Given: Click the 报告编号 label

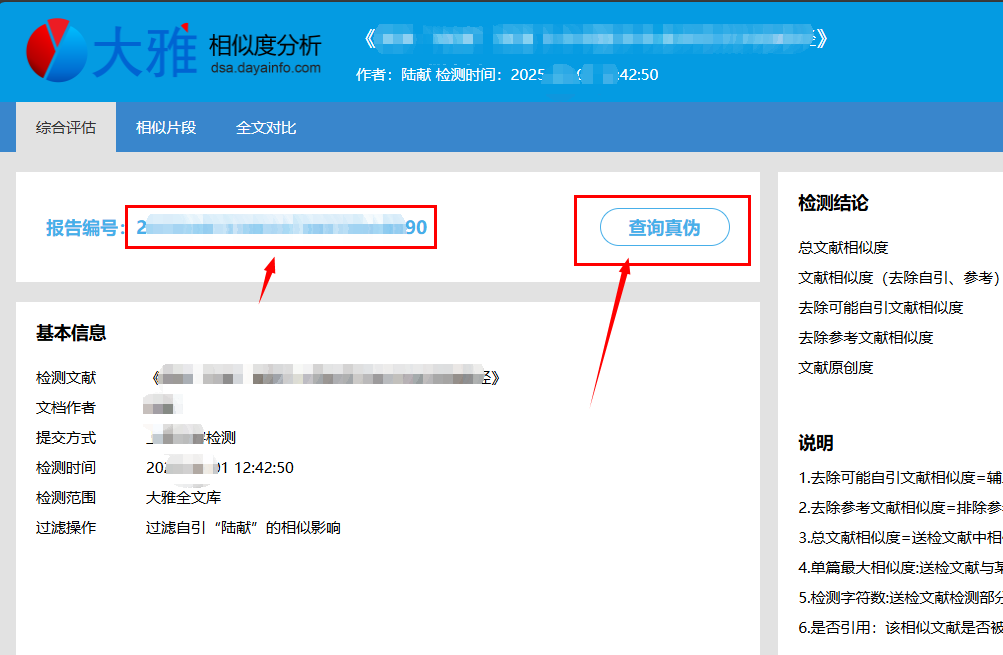Looking at the screenshot, I should pos(84,228).
